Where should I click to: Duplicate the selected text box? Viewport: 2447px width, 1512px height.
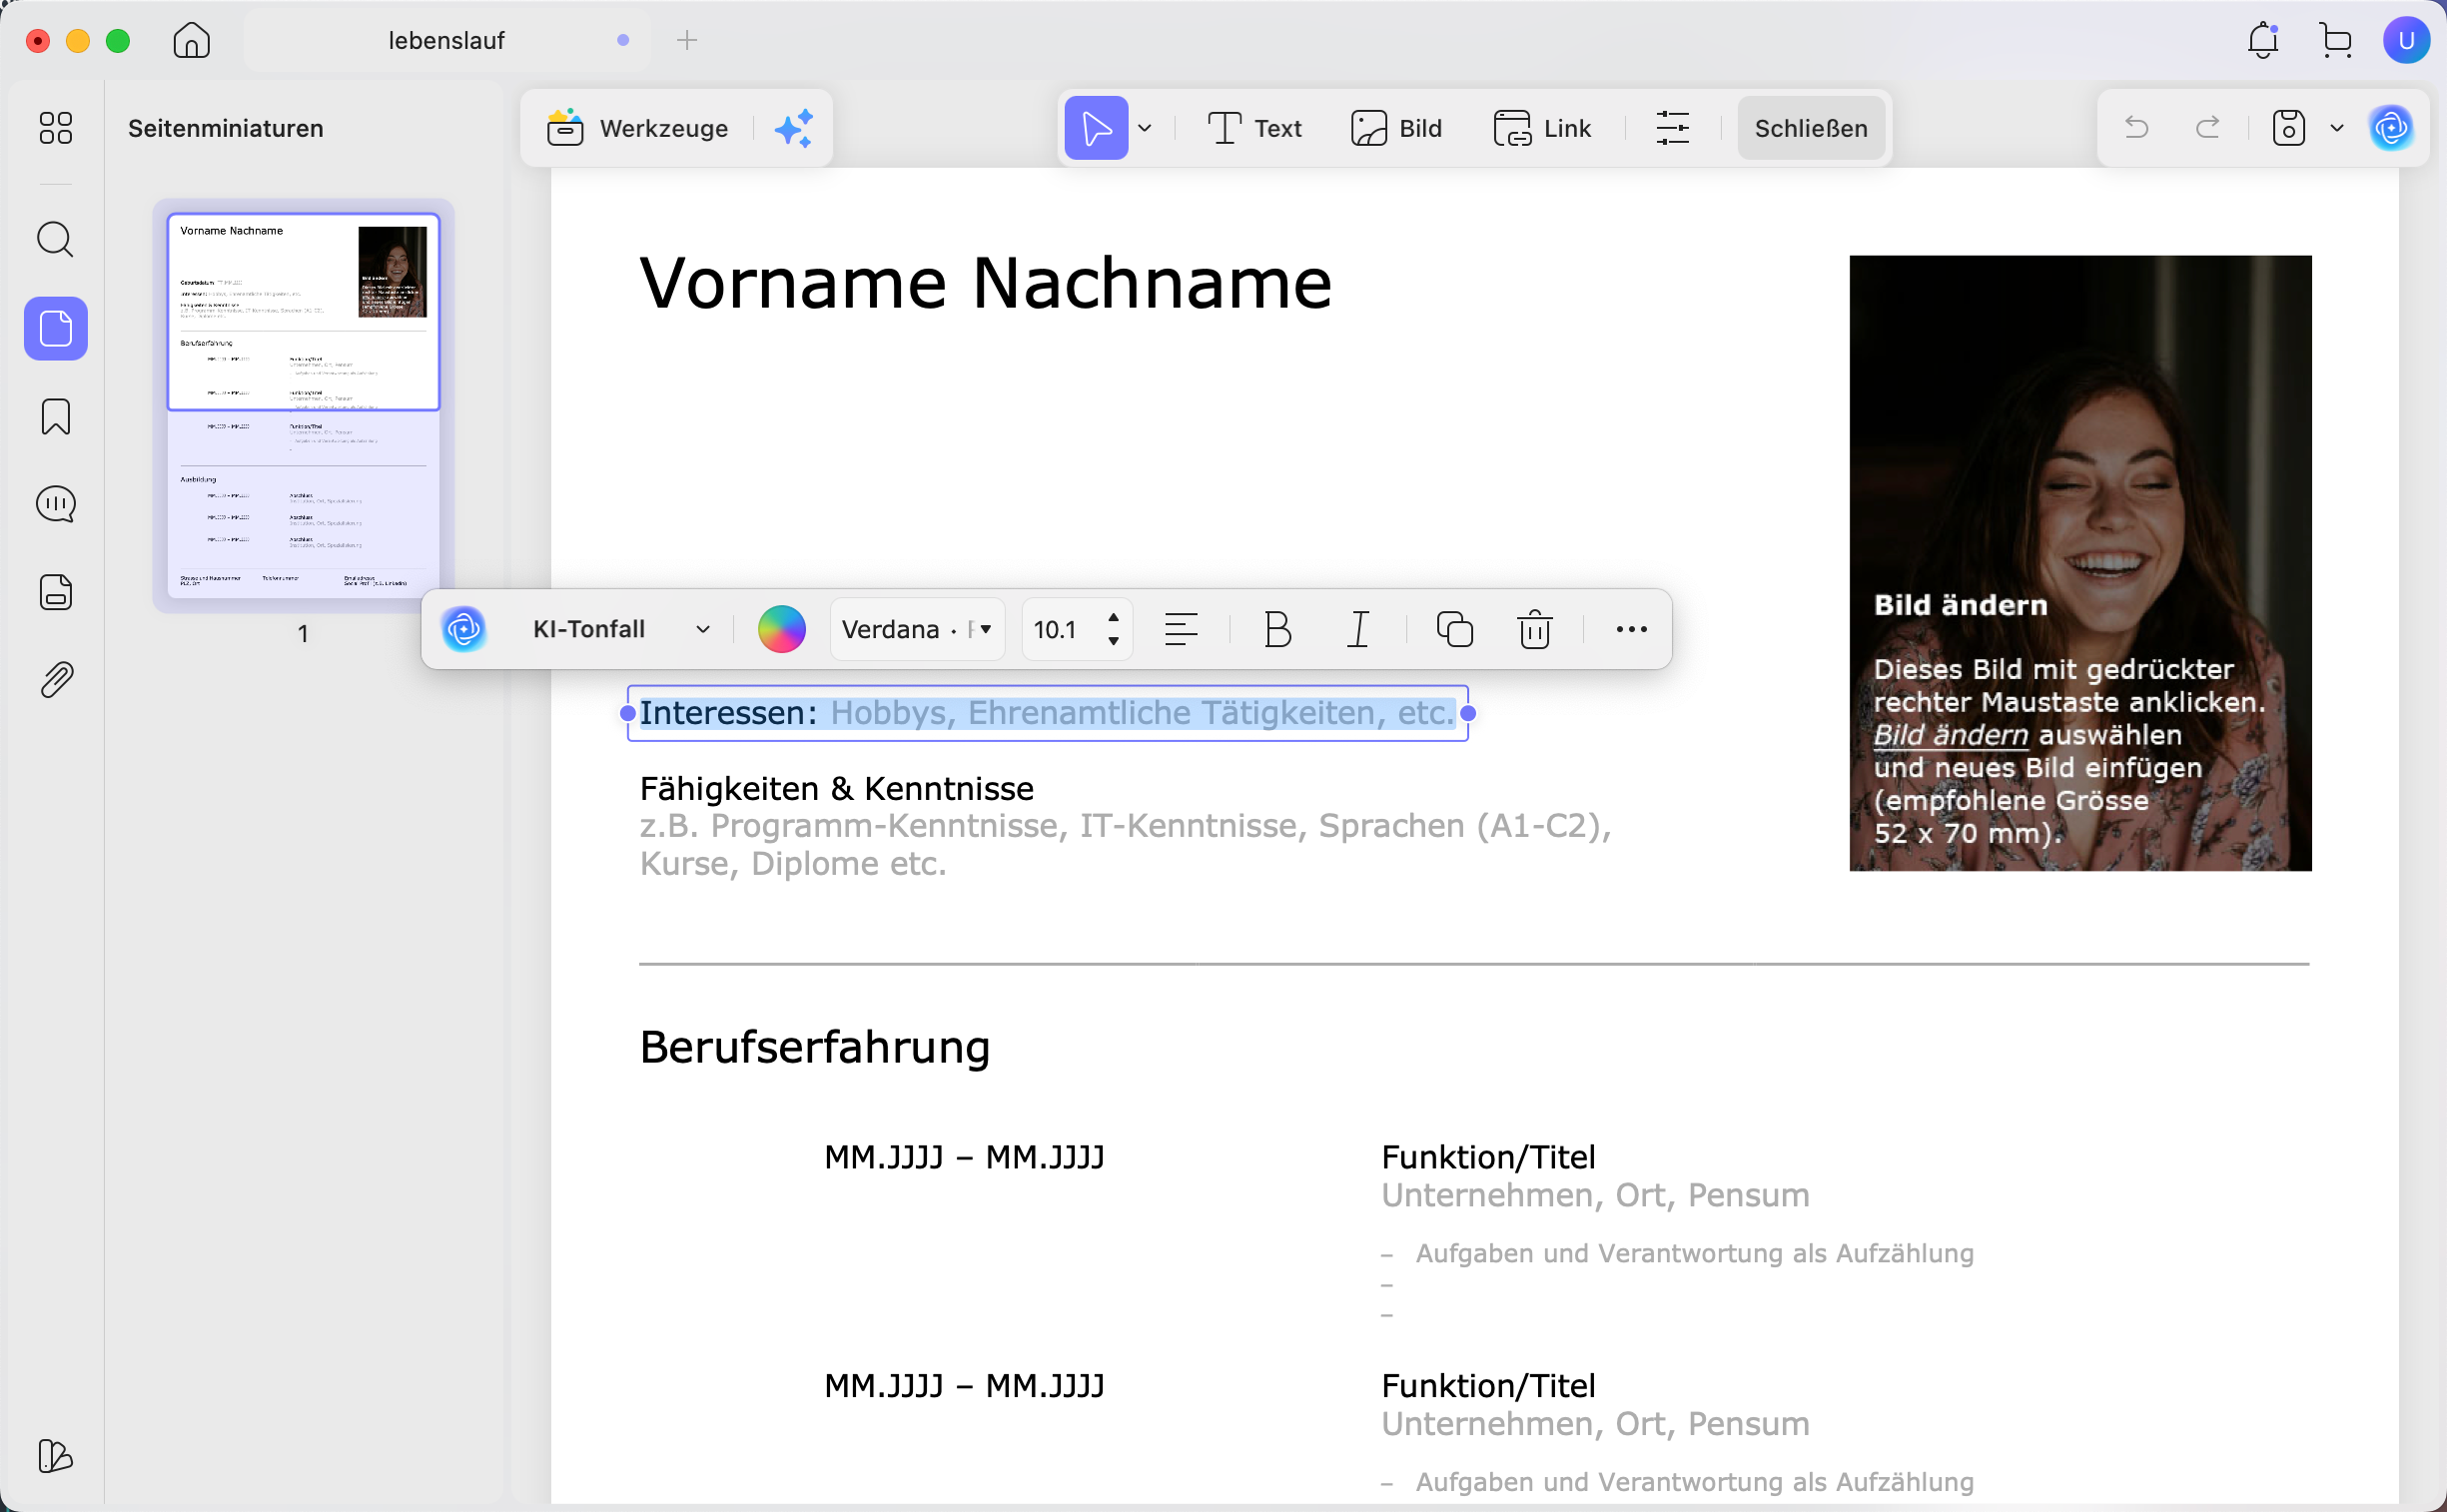[1454, 629]
